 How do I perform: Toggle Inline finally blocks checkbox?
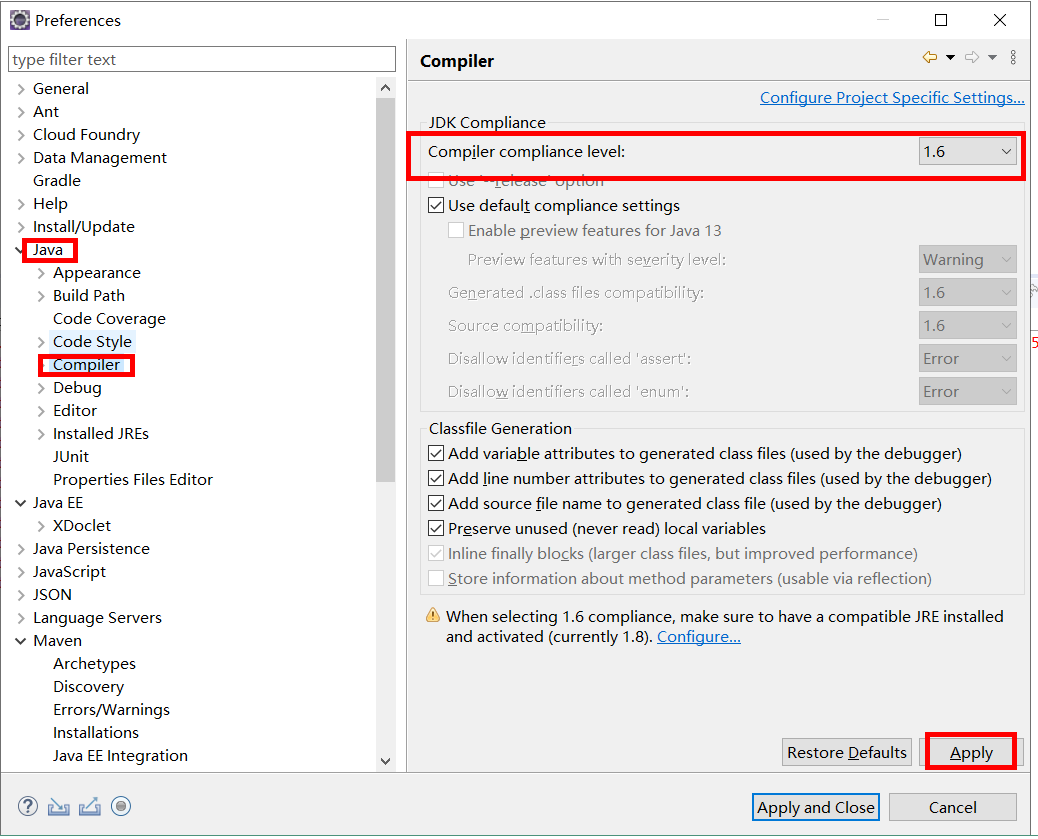pos(436,554)
